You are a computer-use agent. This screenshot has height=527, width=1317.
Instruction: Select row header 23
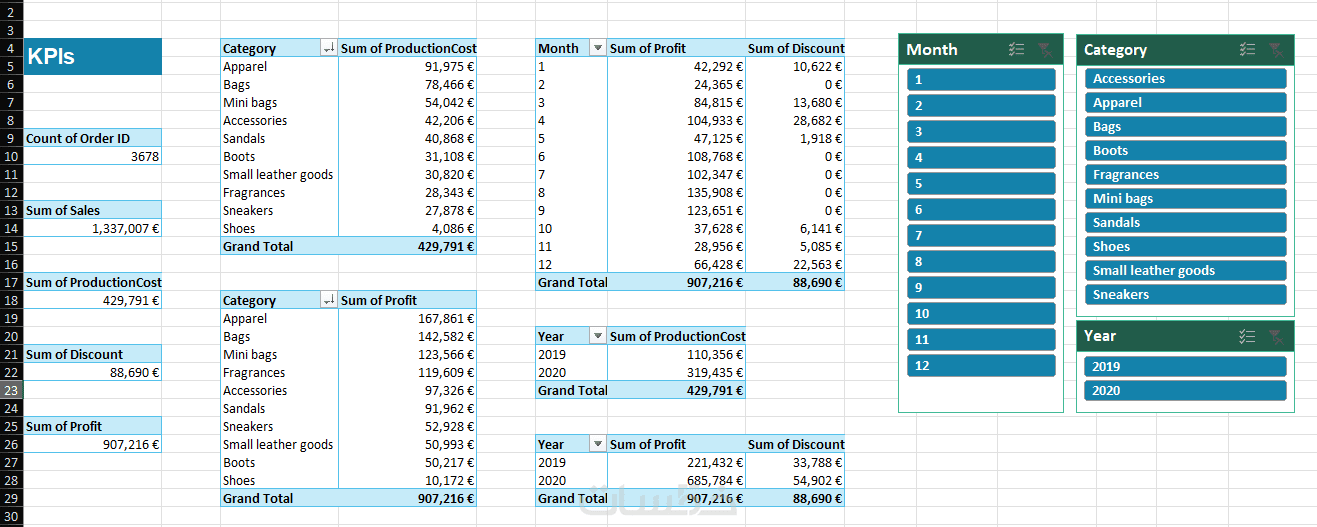10,390
